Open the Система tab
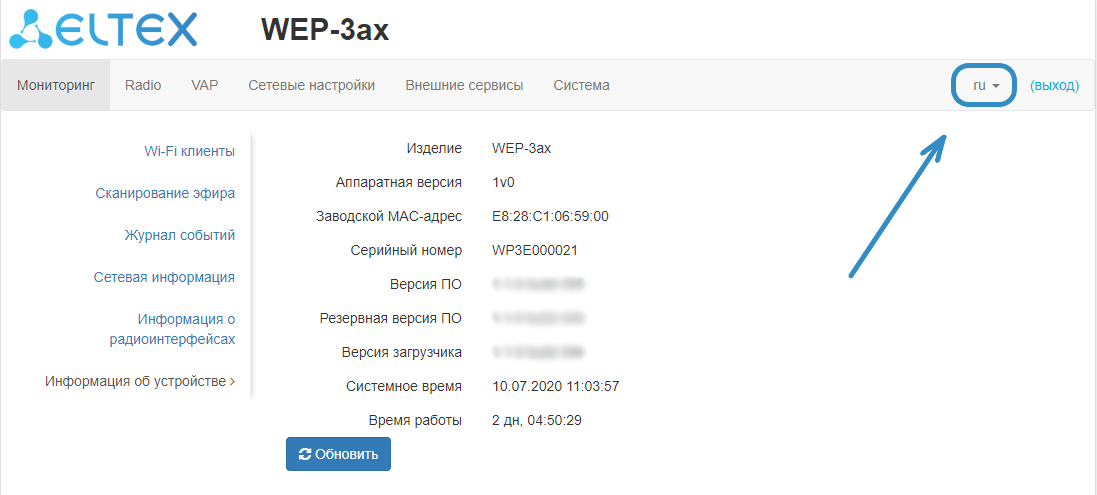 581,86
